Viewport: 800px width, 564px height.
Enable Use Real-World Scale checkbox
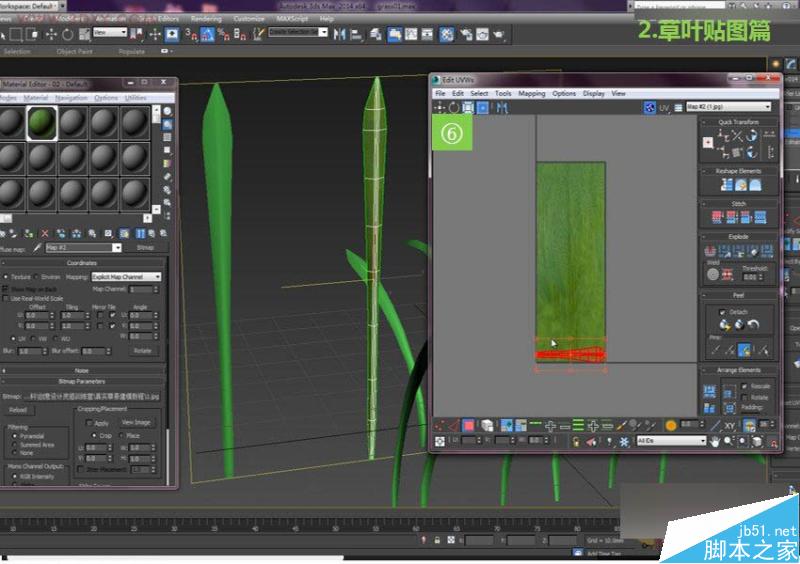(x=6, y=298)
